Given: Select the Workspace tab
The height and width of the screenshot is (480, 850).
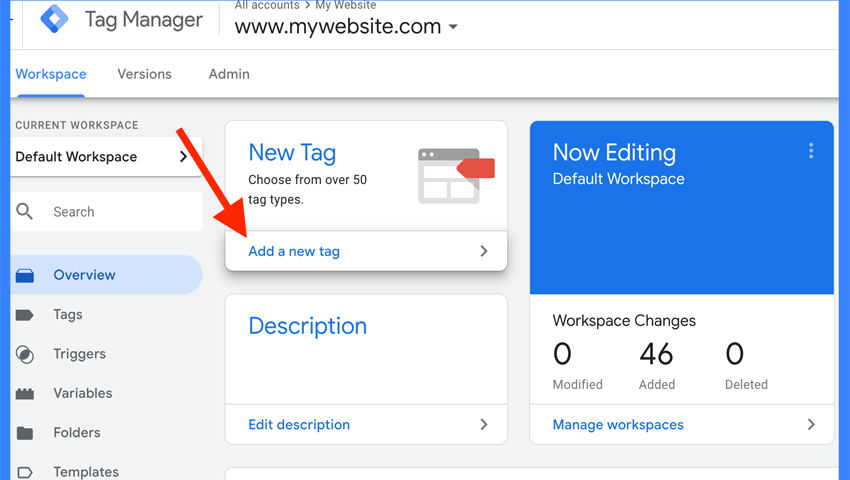Looking at the screenshot, I should pos(51,74).
